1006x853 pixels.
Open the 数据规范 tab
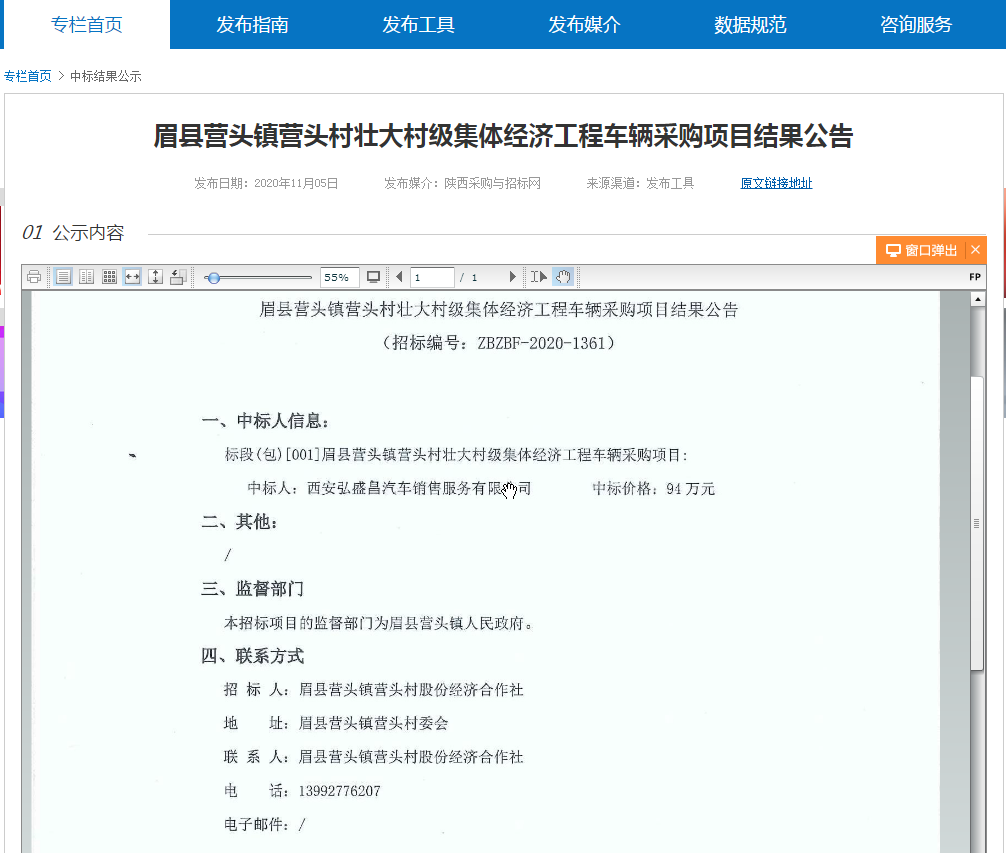pyautogui.click(x=750, y=24)
